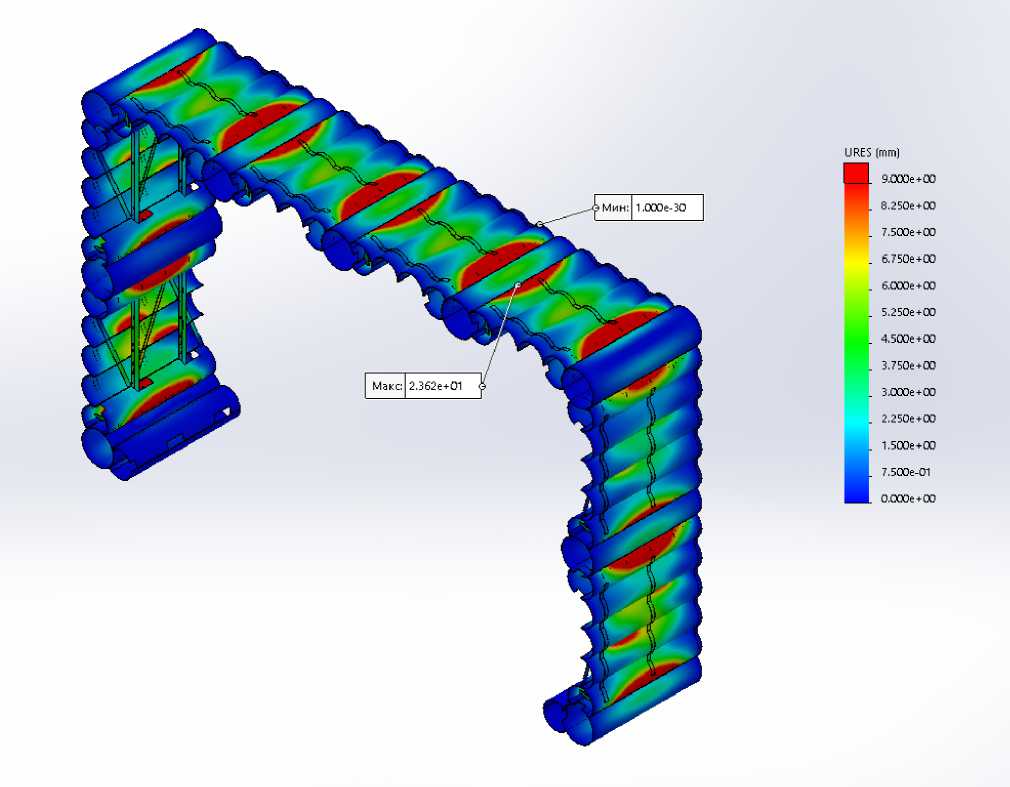1010x787 pixels.
Task: Click the 3.000e+00 legend value
Action: (908, 392)
